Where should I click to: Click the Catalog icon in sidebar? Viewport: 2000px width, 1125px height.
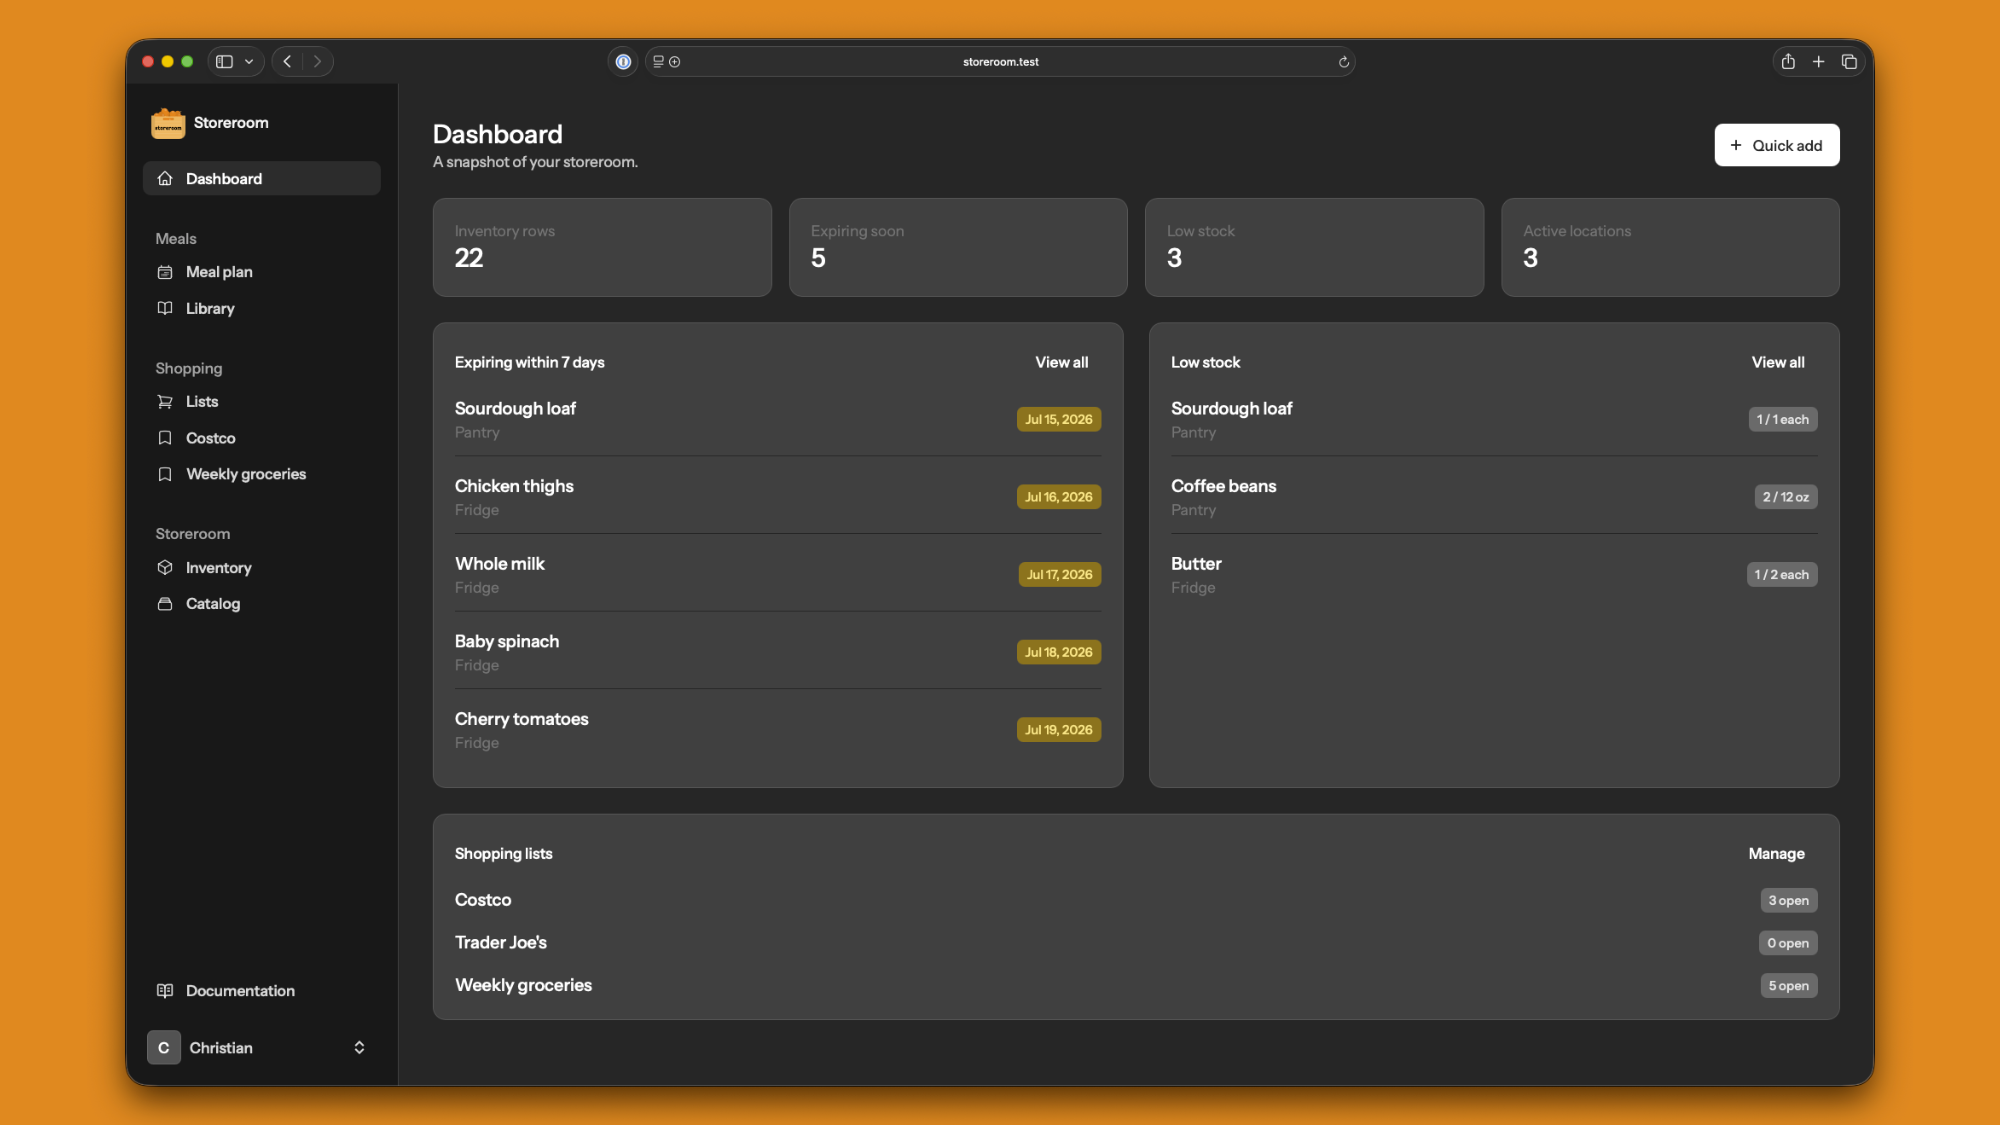(x=165, y=604)
